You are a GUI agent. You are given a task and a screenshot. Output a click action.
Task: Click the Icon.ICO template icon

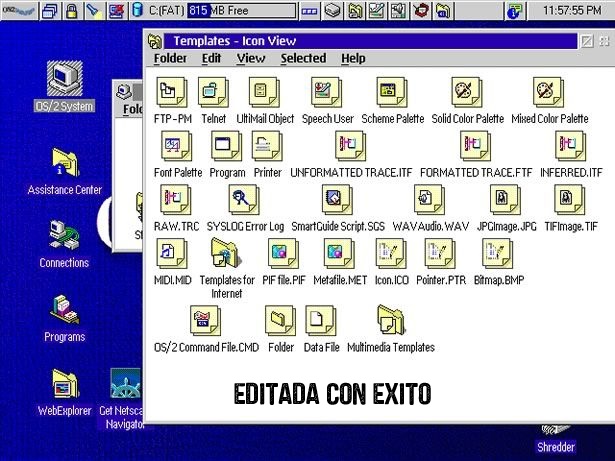pos(391,253)
